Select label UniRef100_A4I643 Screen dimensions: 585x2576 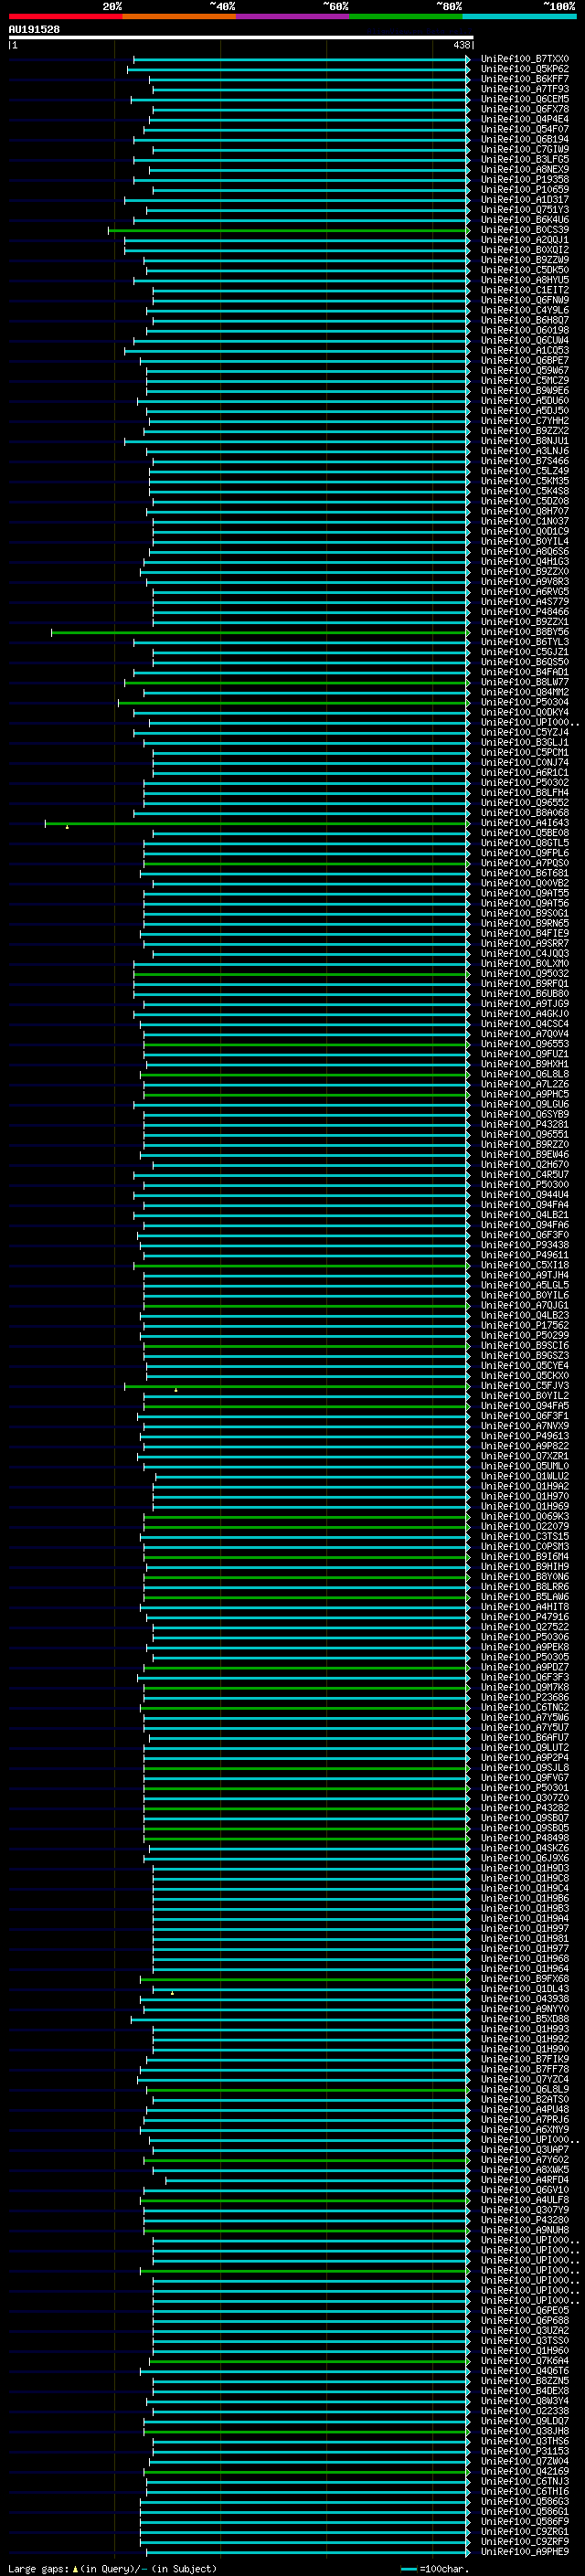coord(525,823)
